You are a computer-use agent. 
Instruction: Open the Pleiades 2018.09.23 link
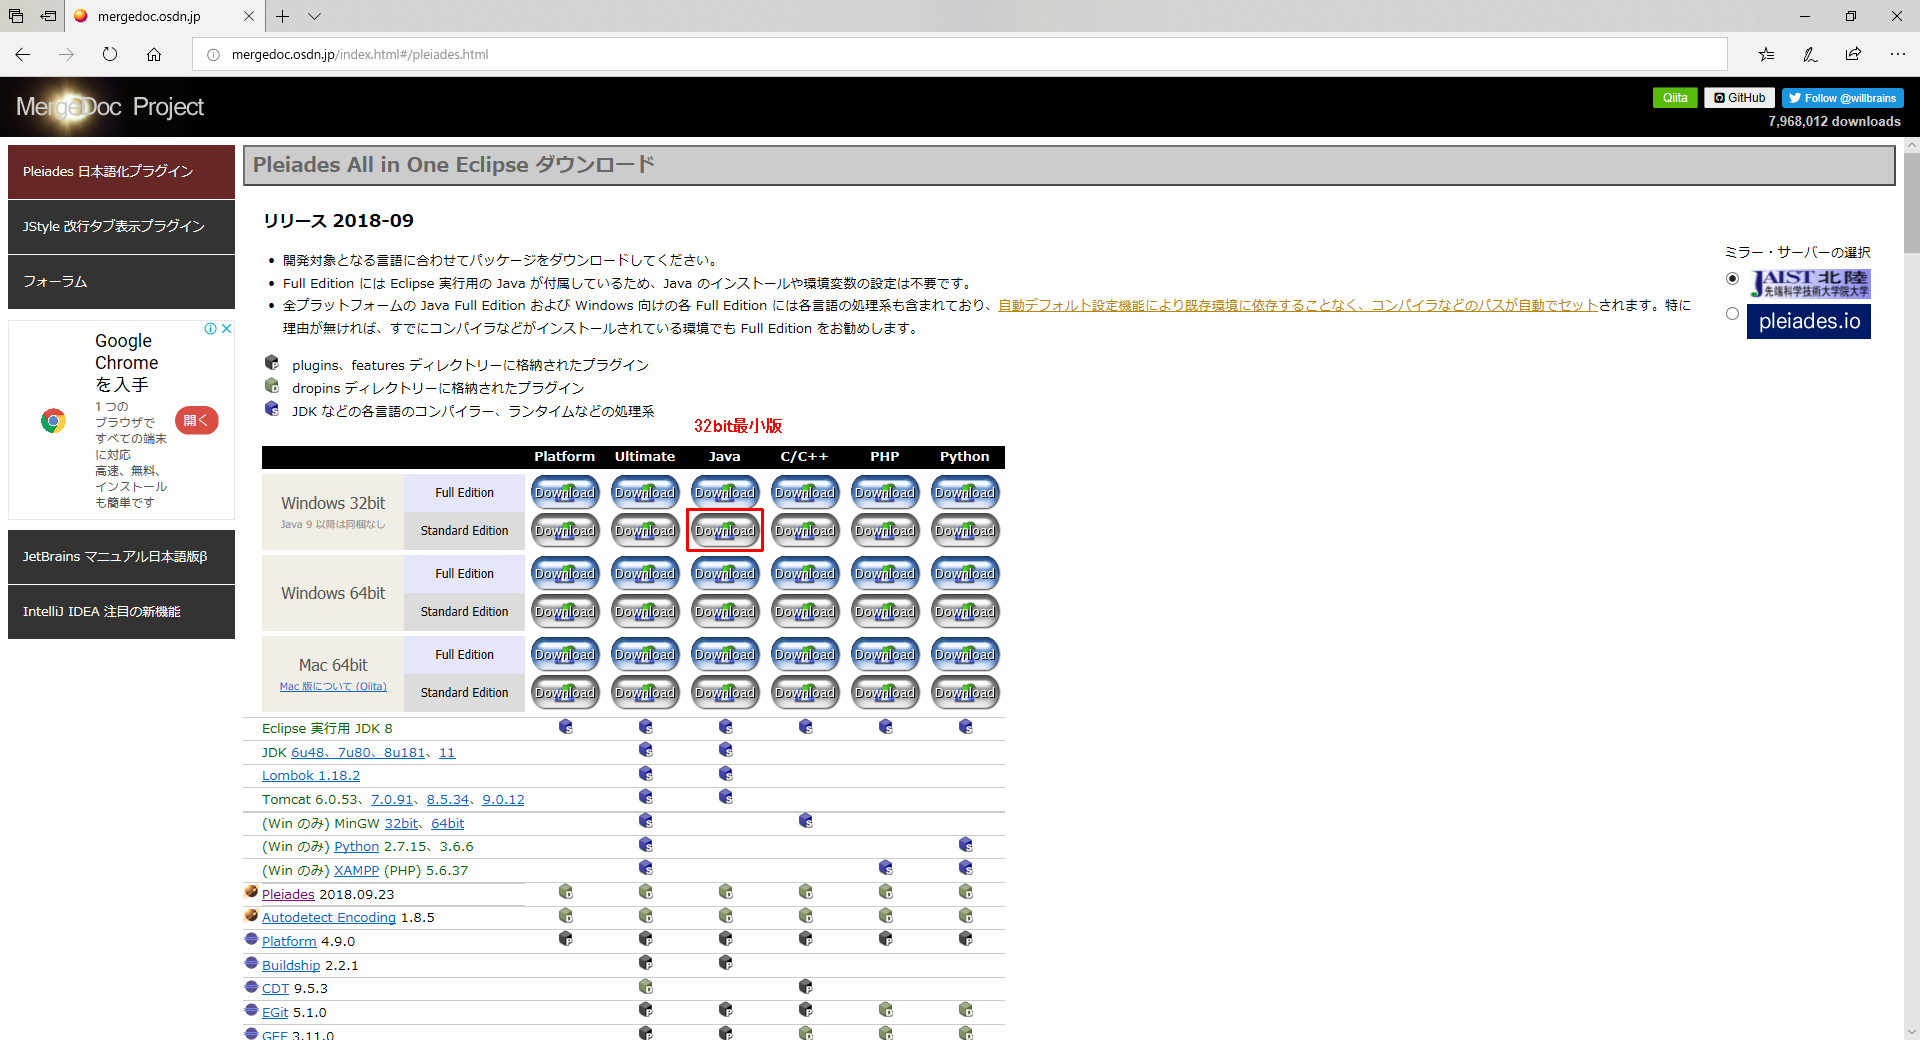pyautogui.click(x=288, y=895)
